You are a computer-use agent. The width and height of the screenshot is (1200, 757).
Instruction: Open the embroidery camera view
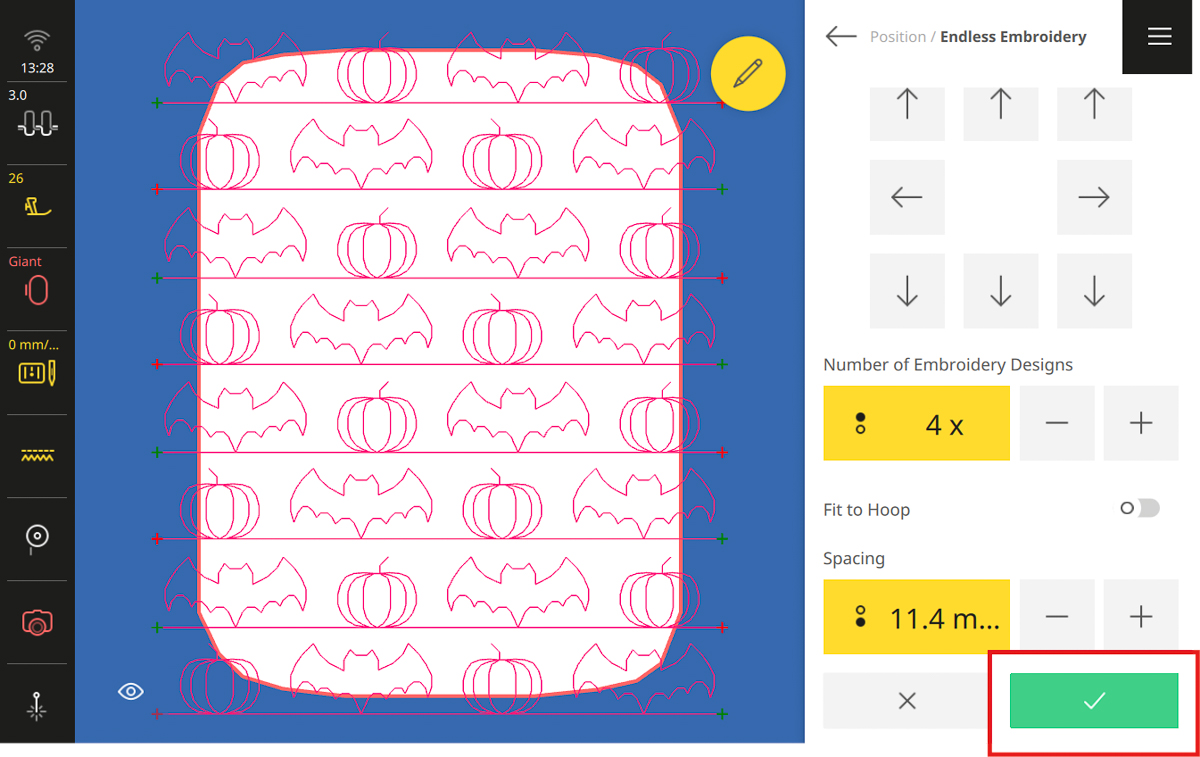click(x=36, y=622)
